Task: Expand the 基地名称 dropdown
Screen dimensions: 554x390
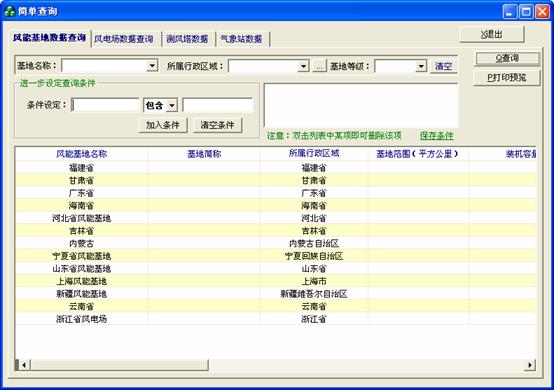Action: coord(152,66)
